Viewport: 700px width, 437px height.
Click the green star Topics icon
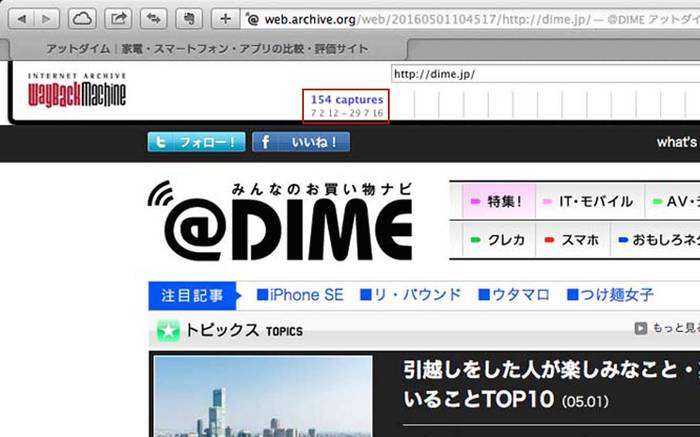tap(168, 331)
